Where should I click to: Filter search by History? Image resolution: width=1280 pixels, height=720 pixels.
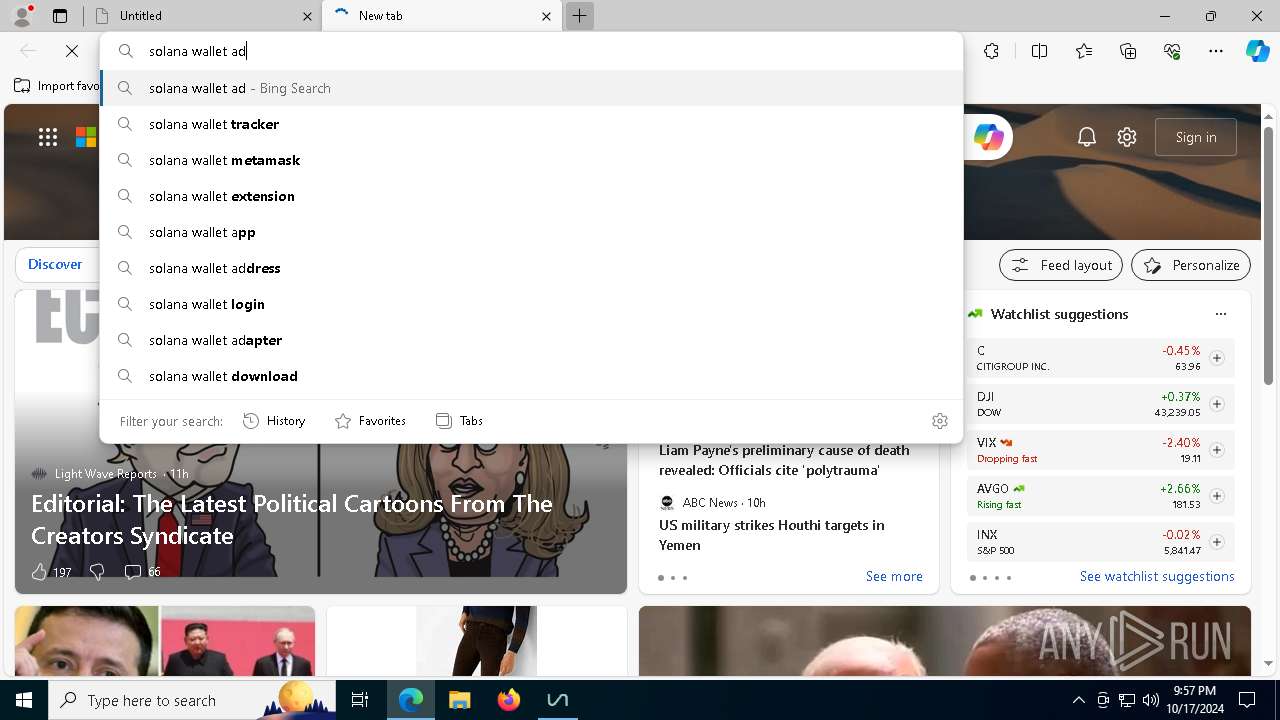coord(274,421)
